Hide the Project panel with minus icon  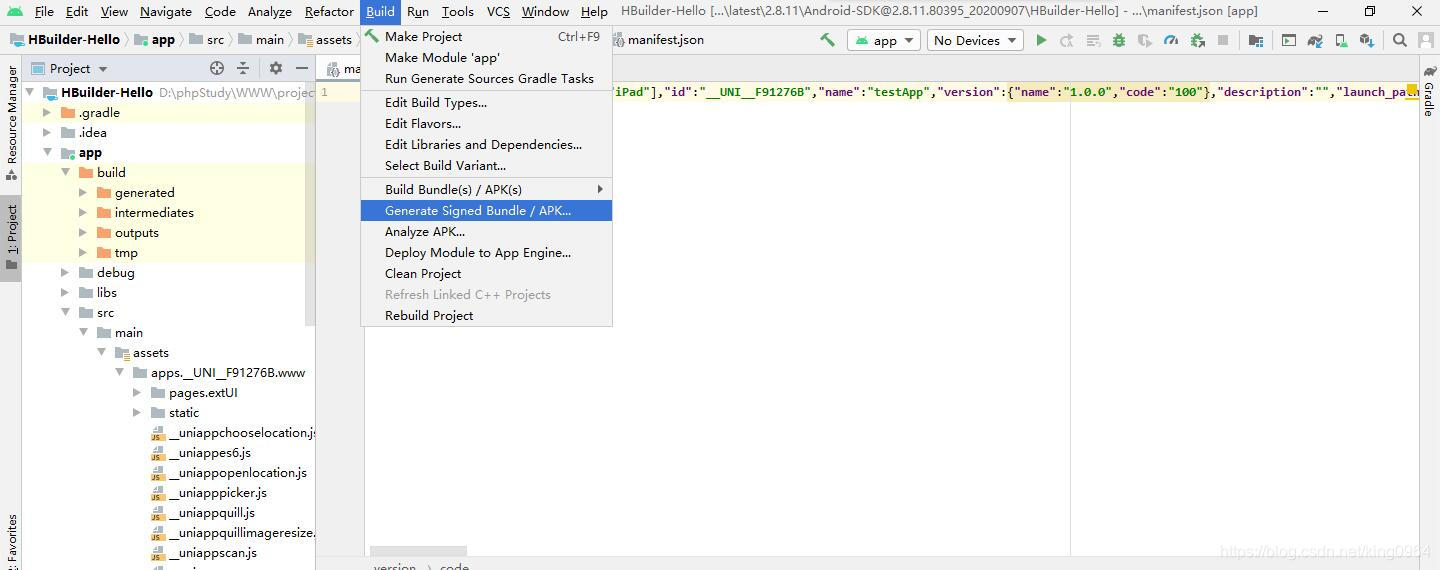pyautogui.click(x=300, y=68)
